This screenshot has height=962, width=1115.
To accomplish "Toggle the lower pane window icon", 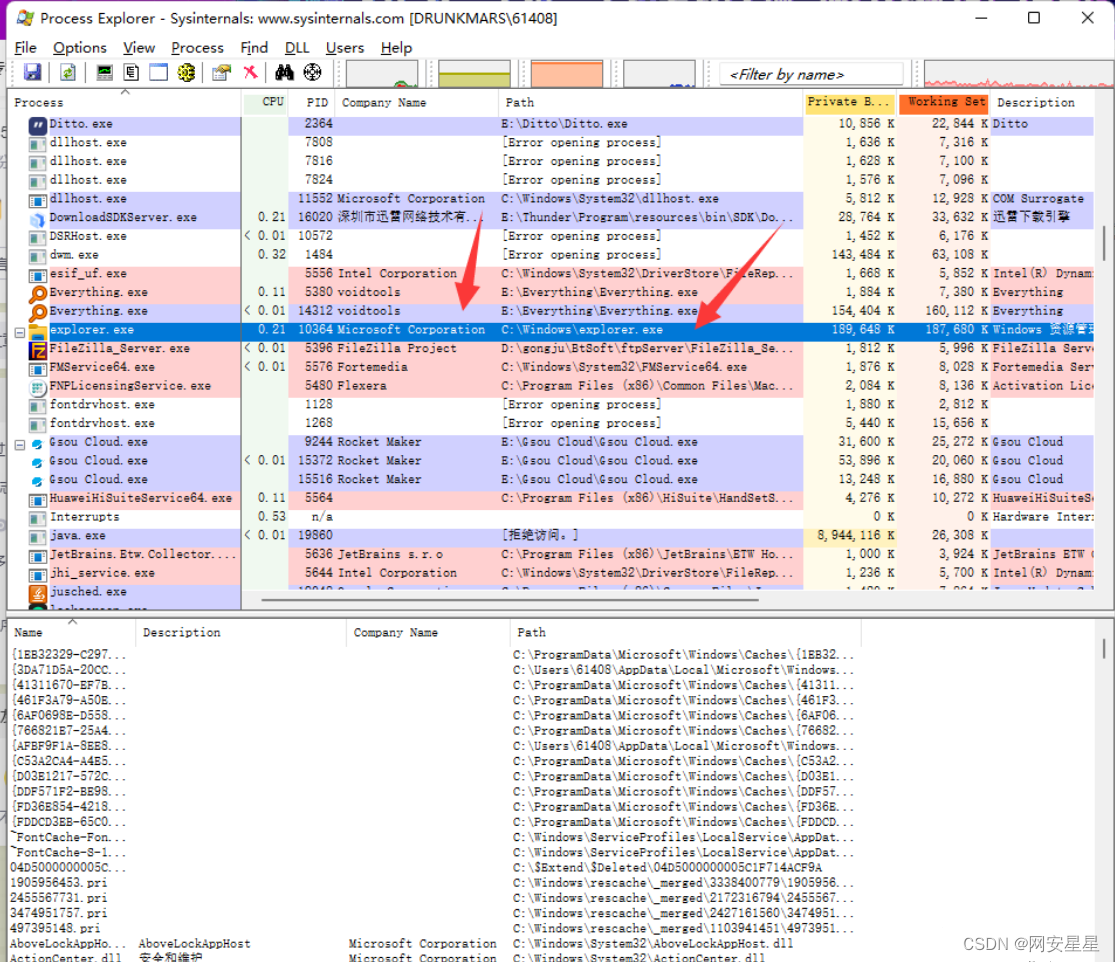I will click(158, 73).
